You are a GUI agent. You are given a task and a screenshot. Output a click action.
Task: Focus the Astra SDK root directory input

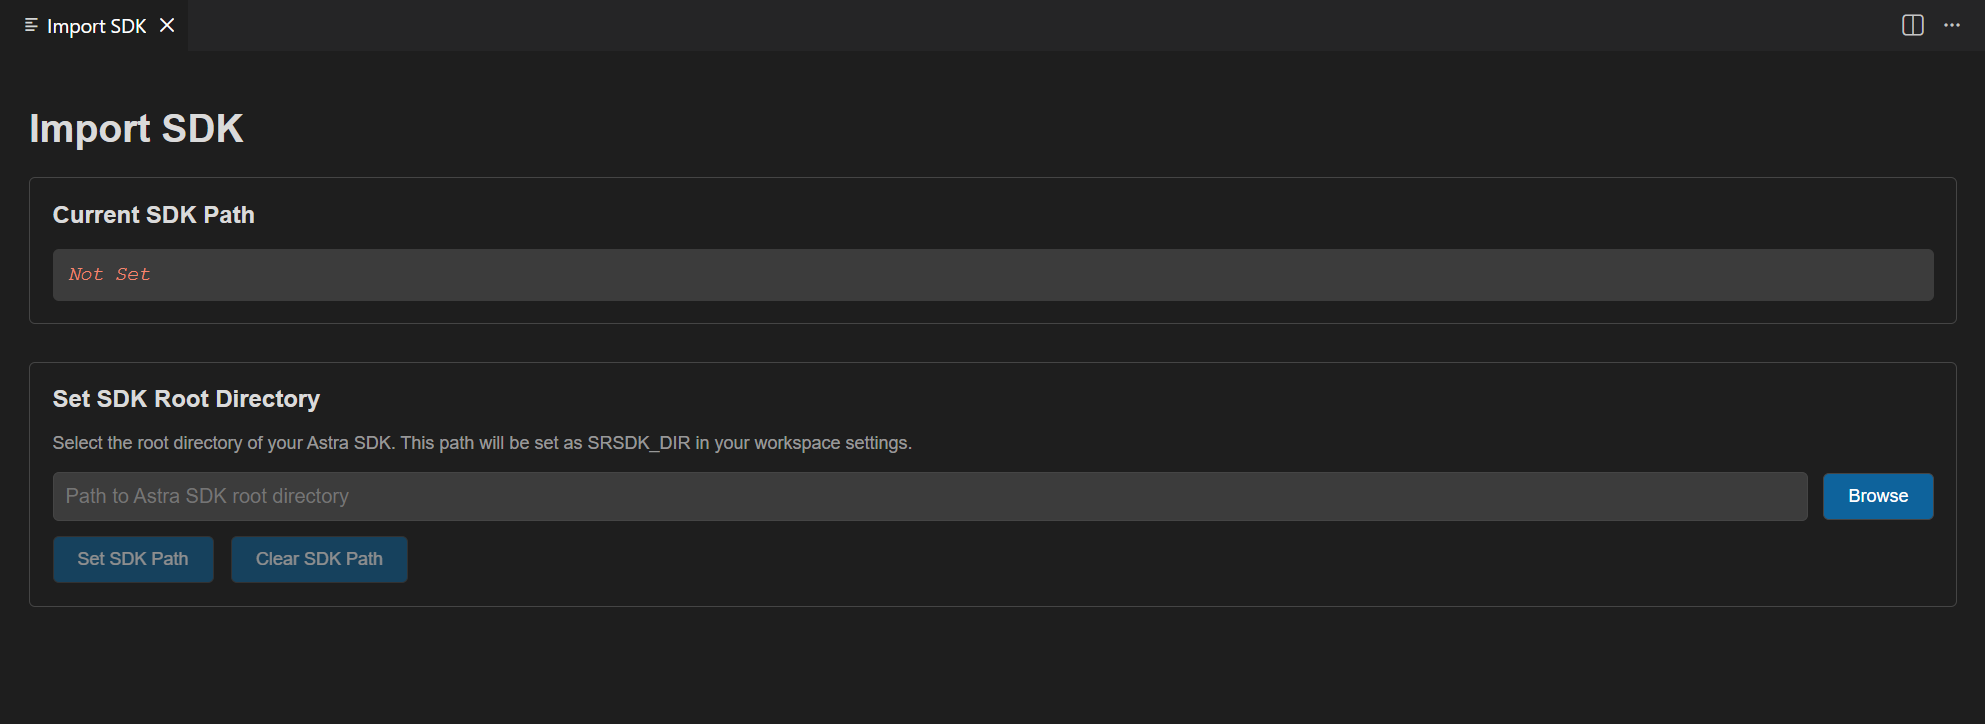[x=929, y=497]
